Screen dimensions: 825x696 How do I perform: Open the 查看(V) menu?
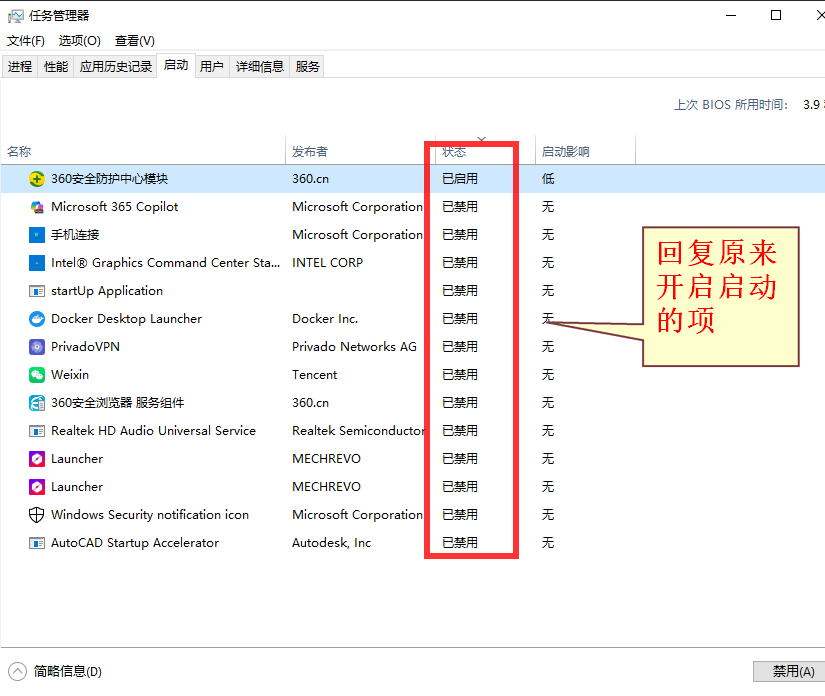pyautogui.click(x=135, y=41)
